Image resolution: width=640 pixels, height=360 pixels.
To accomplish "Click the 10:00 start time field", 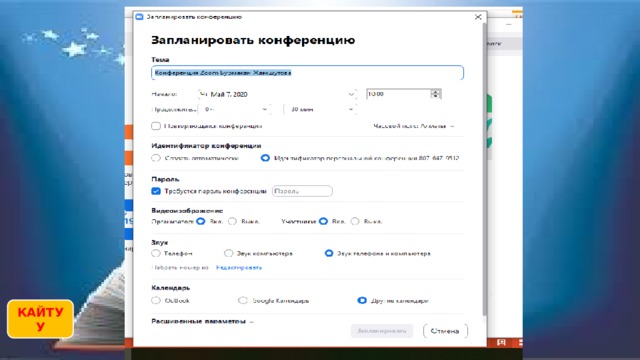I will click(398, 94).
